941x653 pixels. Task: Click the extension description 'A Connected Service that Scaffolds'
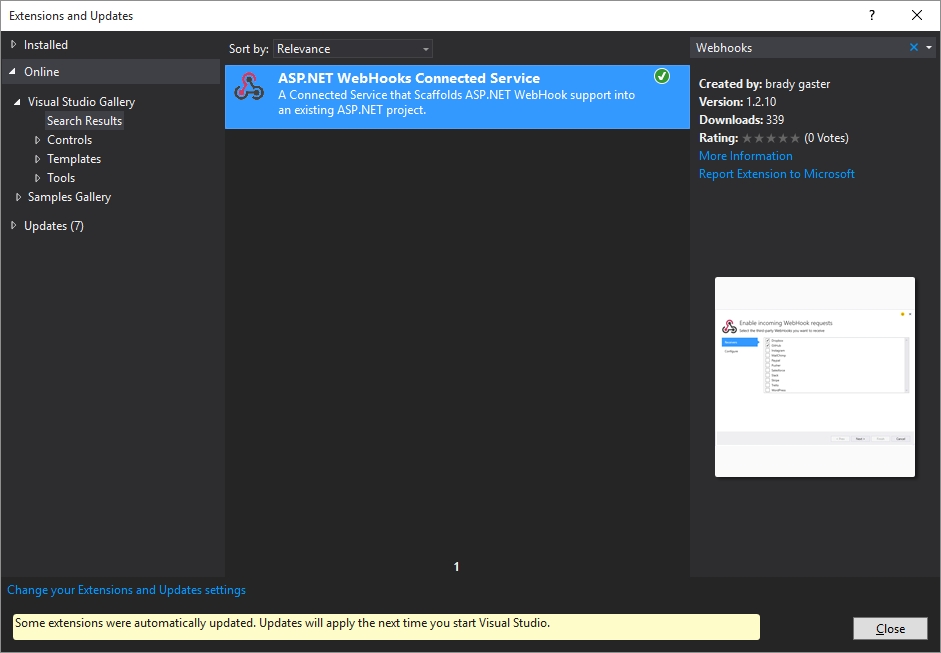(457, 103)
